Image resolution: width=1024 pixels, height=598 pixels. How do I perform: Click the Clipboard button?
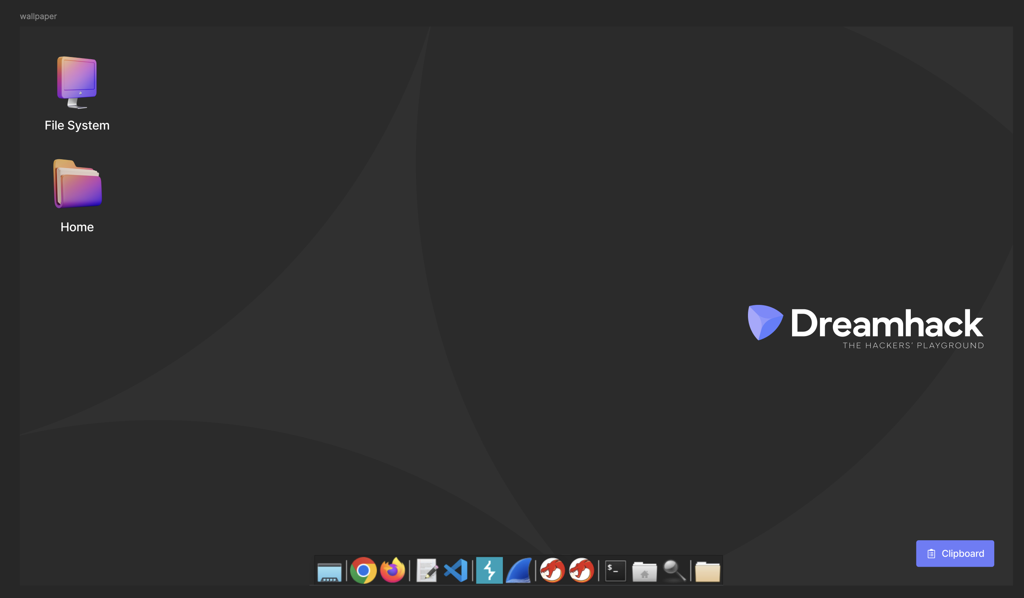955,554
